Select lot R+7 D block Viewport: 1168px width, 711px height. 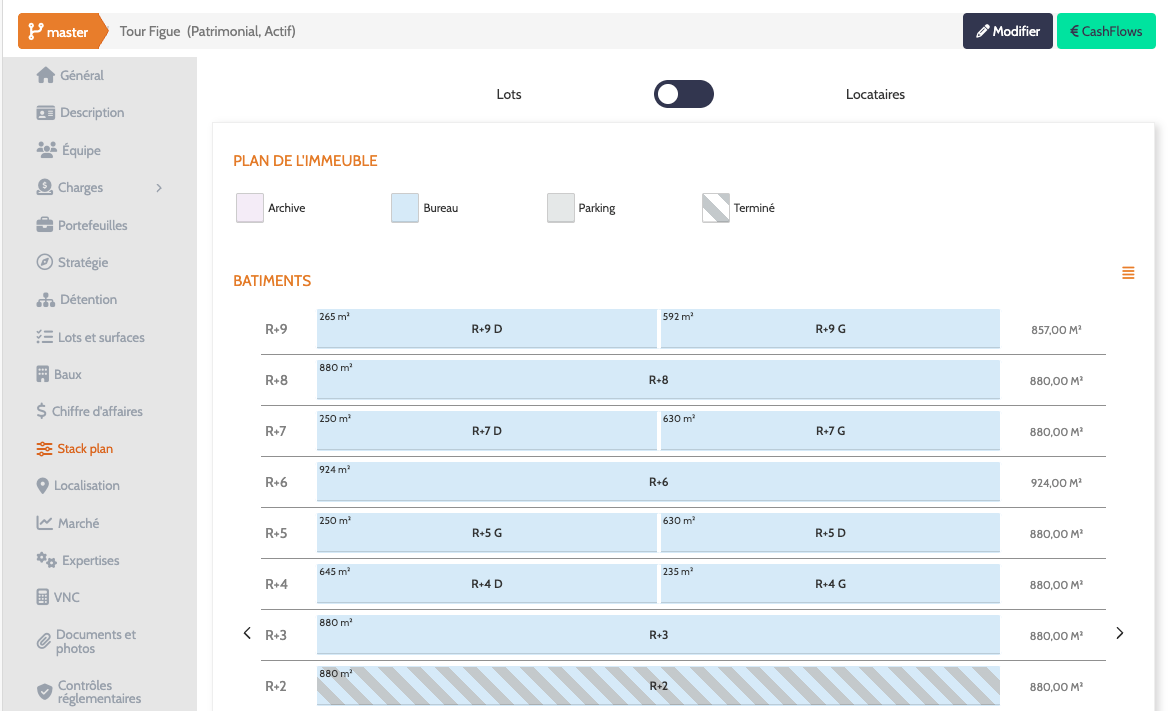pyautogui.click(x=486, y=431)
